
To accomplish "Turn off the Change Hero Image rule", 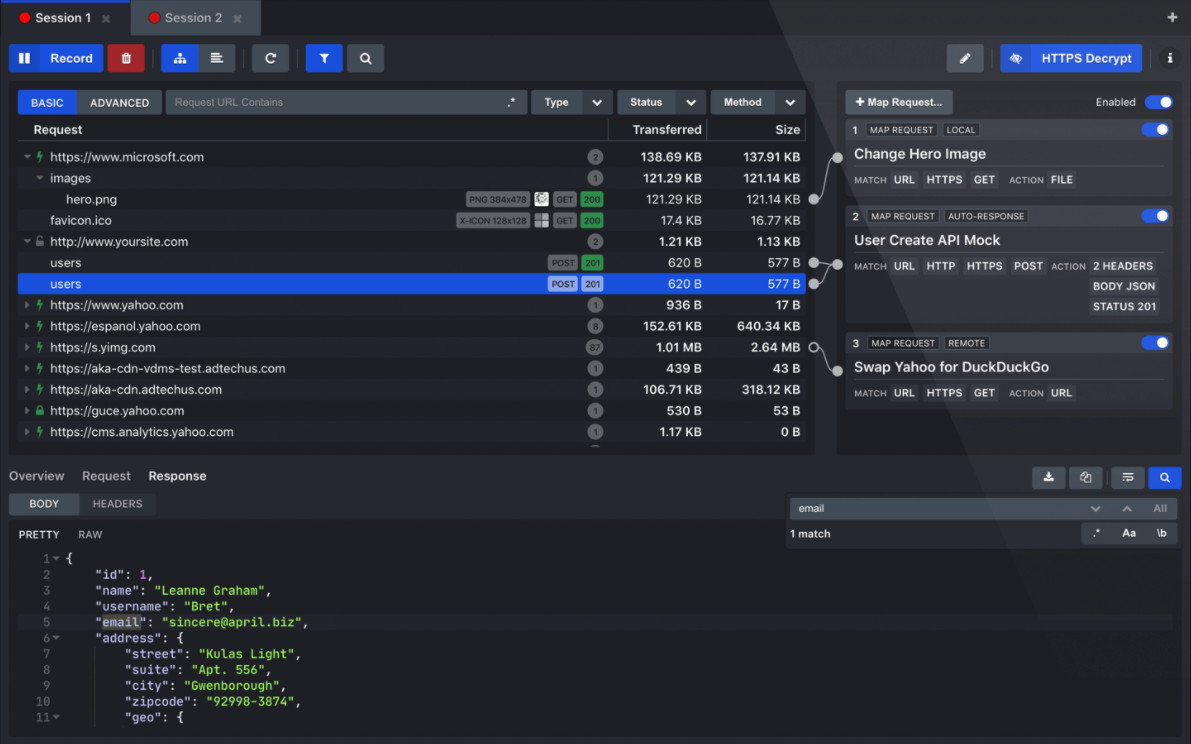I will click(1155, 130).
